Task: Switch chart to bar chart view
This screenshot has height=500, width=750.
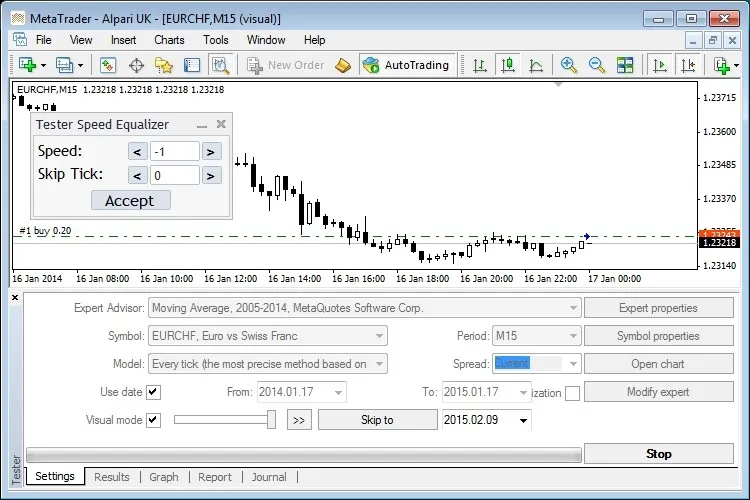Action: tap(480, 65)
